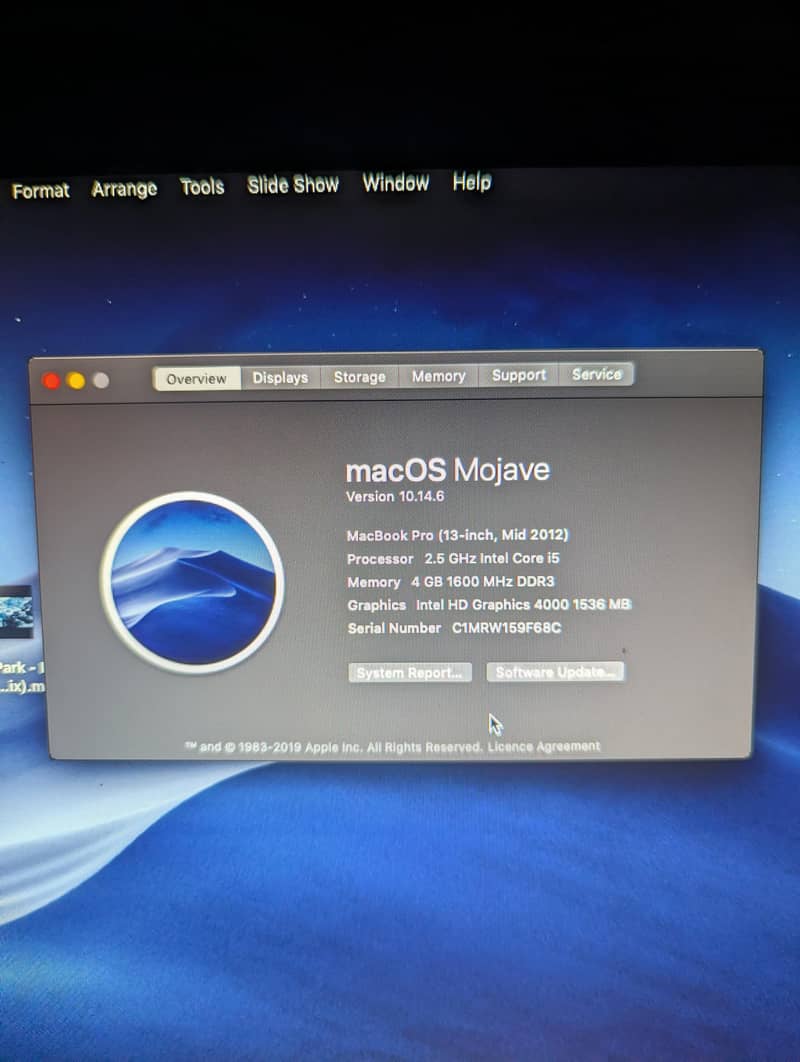This screenshot has height=1062, width=800.
Task: Minimize the About This Mac window
Action: [77, 381]
